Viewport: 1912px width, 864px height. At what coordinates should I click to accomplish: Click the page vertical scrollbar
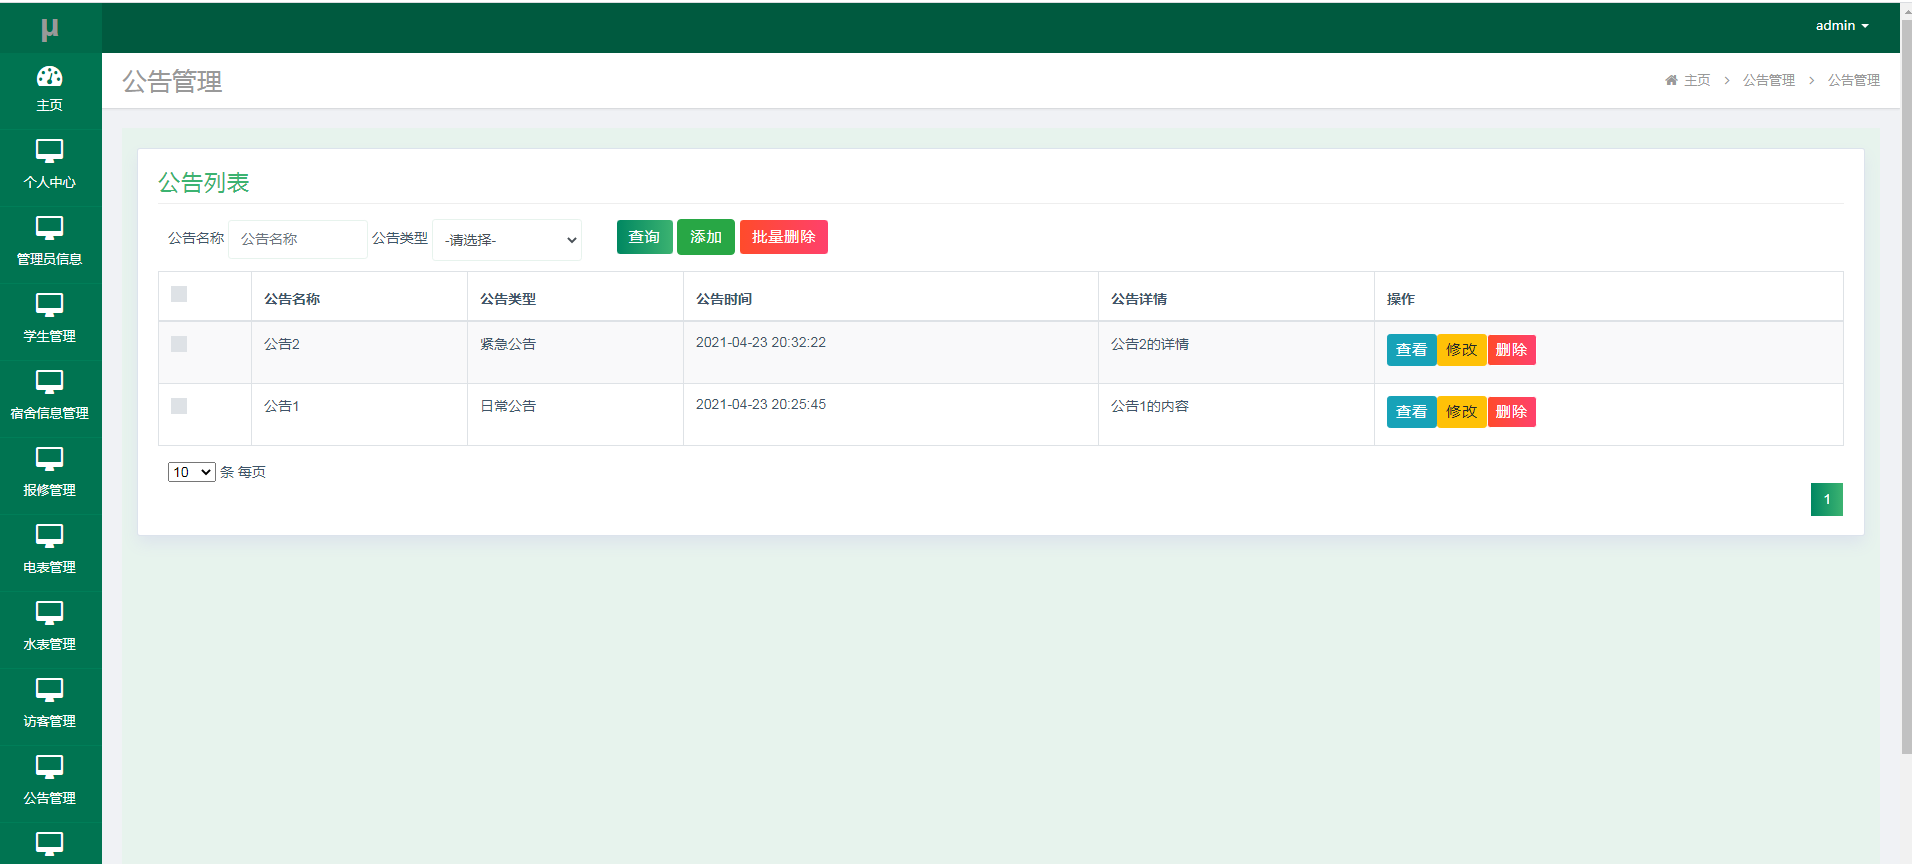1906,385
